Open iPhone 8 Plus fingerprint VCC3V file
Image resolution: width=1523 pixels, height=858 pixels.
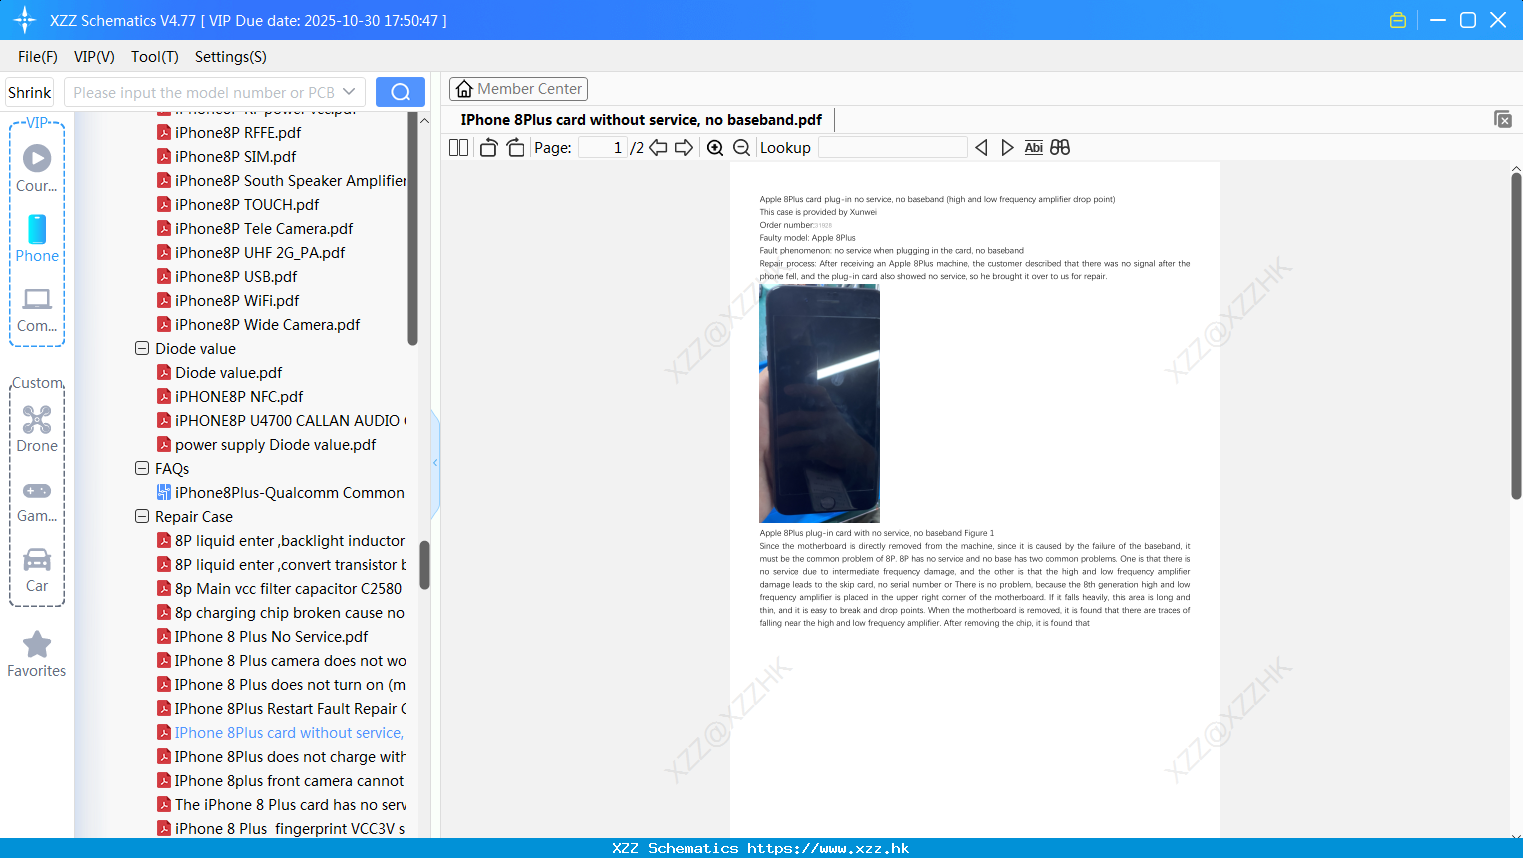click(x=290, y=828)
